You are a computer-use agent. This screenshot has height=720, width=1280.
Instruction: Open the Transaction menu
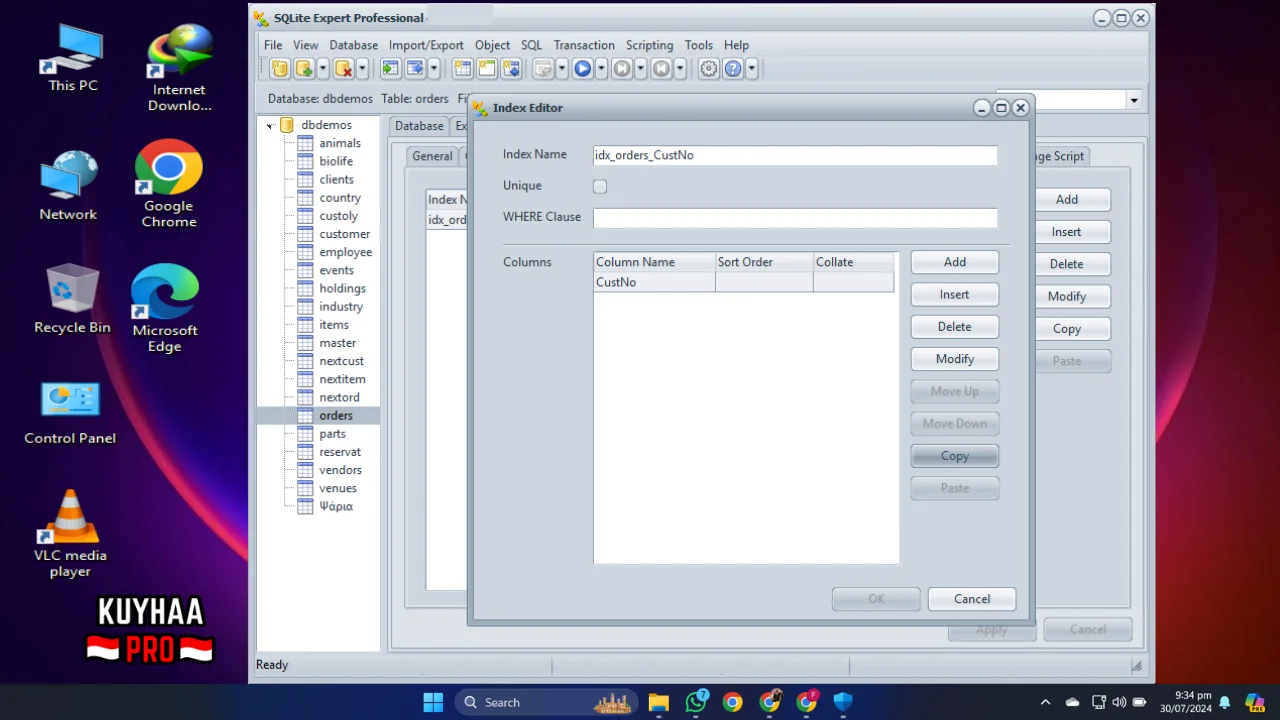(x=584, y=45)
